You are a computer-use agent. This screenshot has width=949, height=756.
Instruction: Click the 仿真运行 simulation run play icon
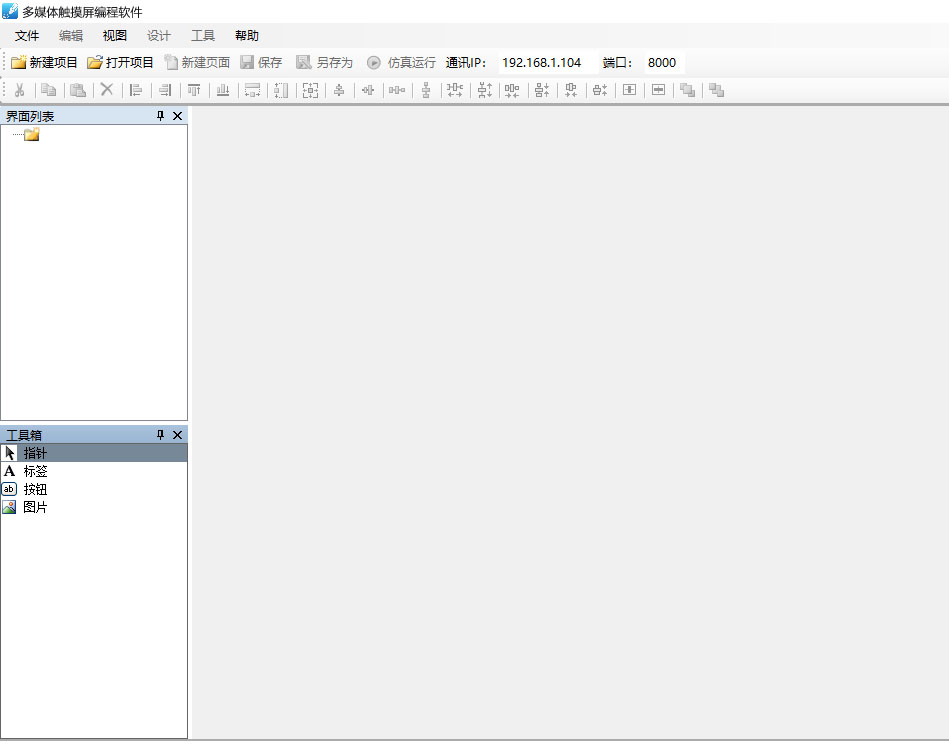(374, 62)
